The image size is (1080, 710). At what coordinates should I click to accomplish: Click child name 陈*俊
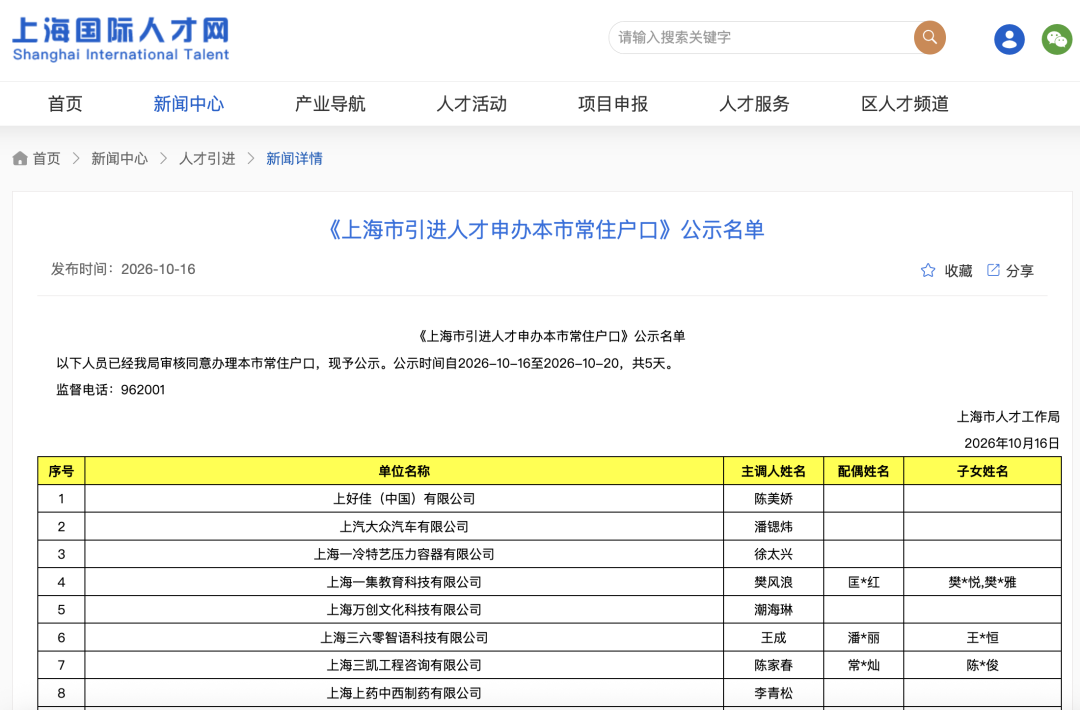click(983, 665)
